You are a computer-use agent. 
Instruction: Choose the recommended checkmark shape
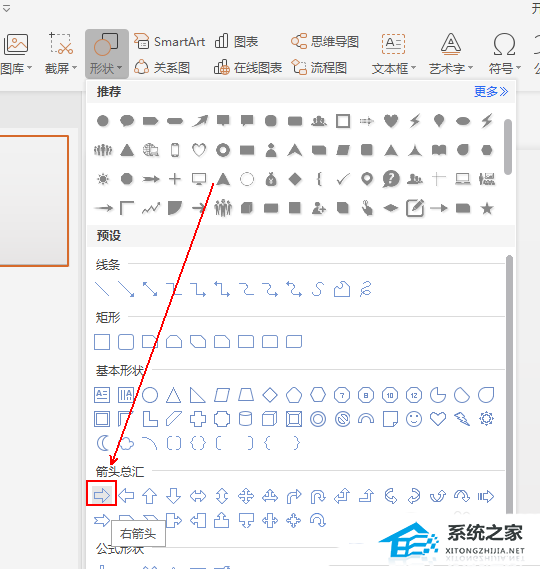coord(343,179)
